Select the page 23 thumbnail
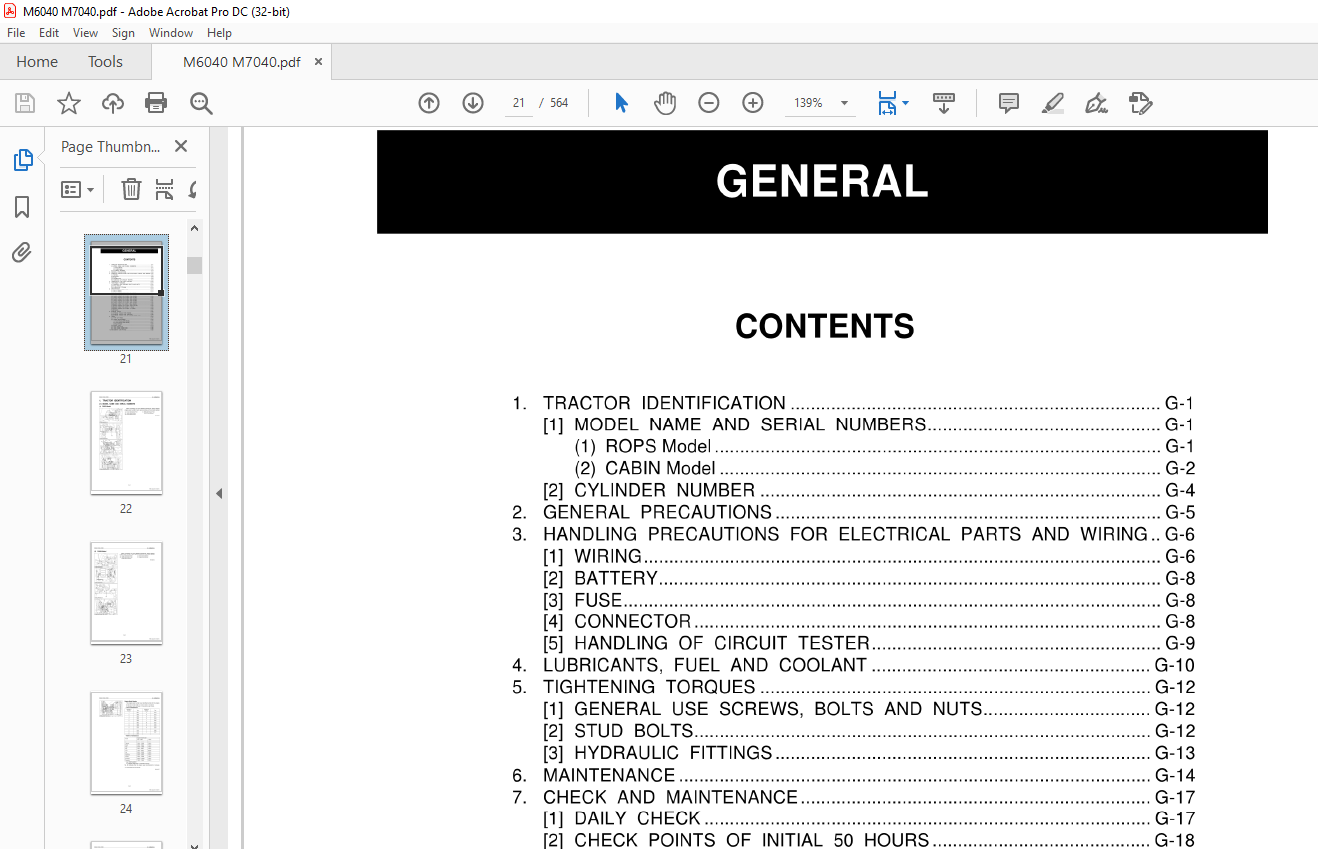This screenshot has height=849, width=1318. (126, 593)
